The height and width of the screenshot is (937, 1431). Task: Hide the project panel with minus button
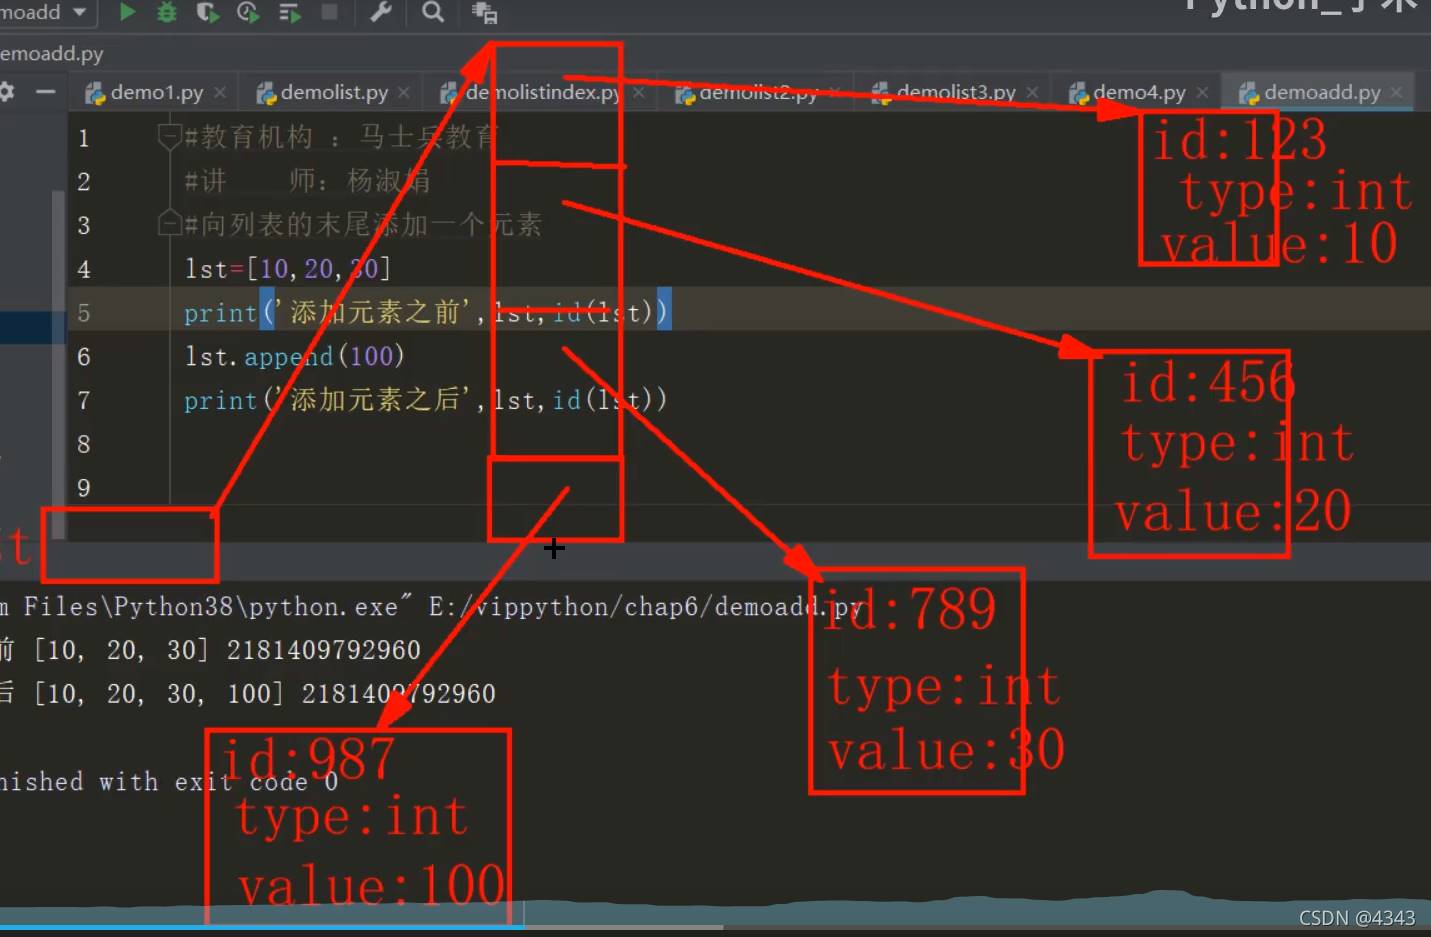[x=45, y=92]
